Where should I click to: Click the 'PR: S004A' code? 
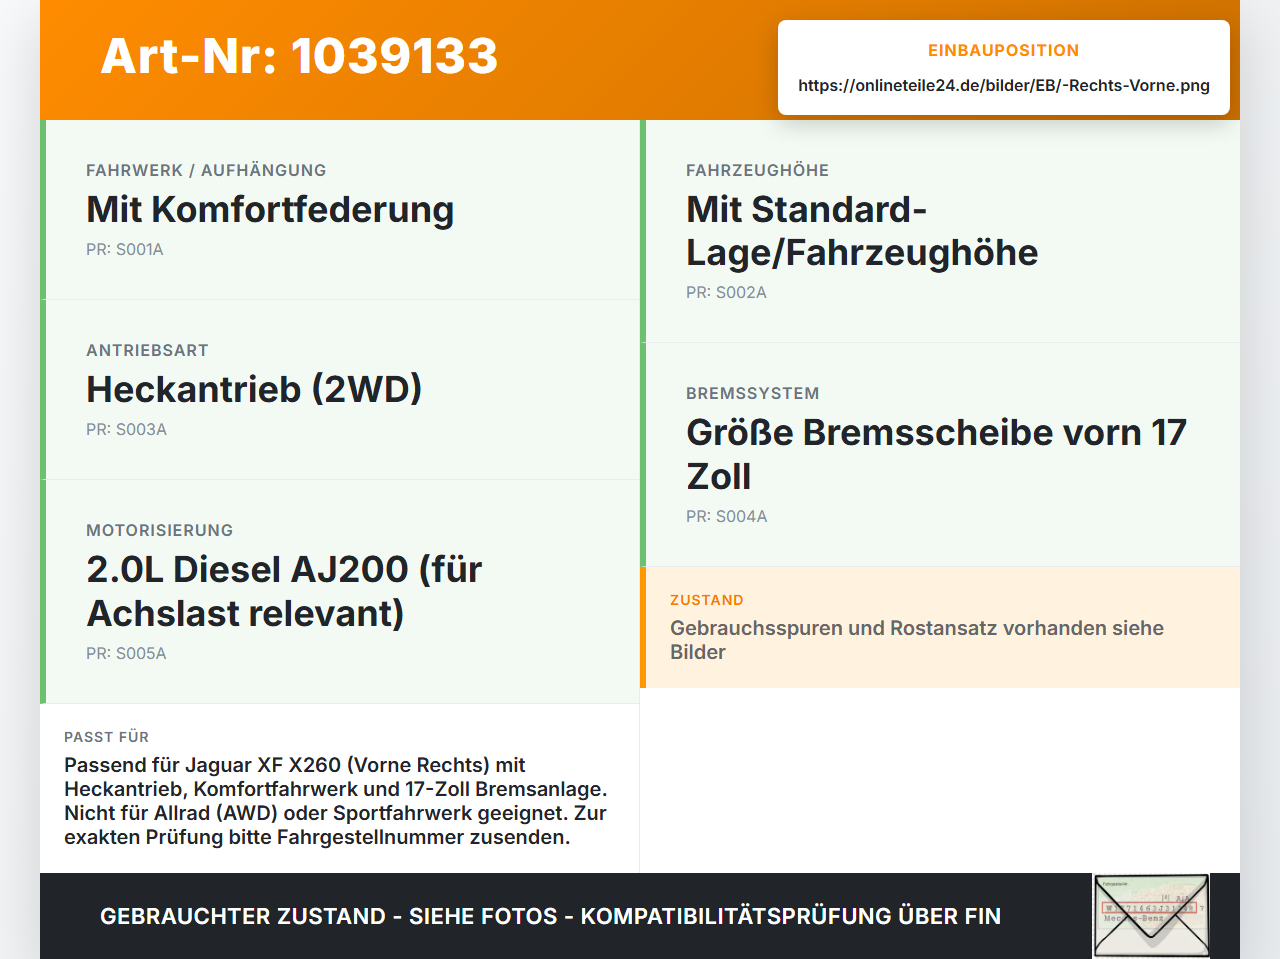tap(726, 516)
